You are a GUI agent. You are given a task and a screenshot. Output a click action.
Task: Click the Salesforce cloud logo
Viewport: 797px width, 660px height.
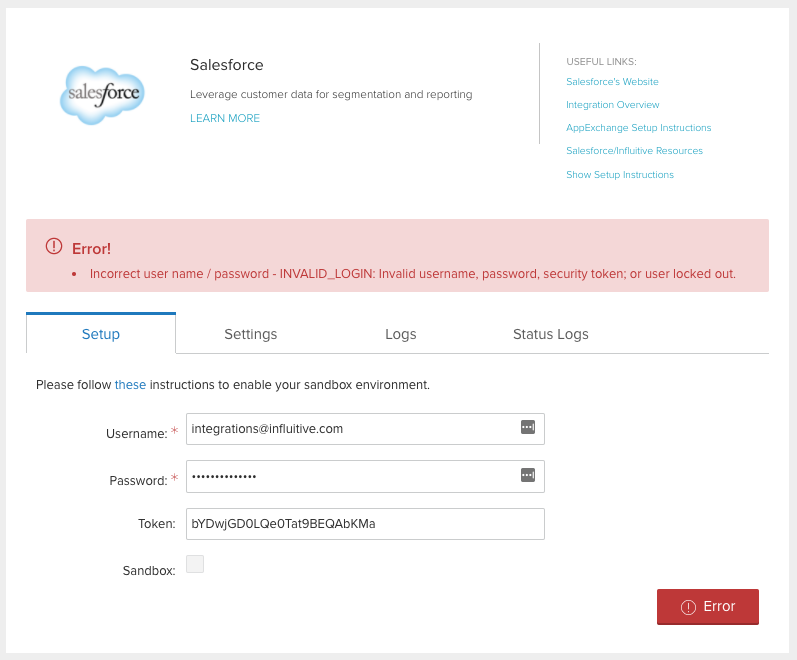tap(102, 95)
